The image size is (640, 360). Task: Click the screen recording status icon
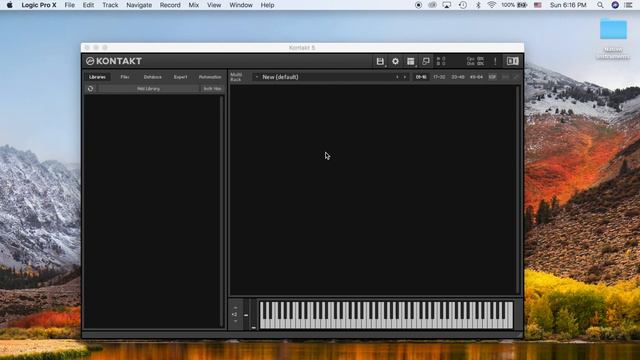[x=418, y=5]
